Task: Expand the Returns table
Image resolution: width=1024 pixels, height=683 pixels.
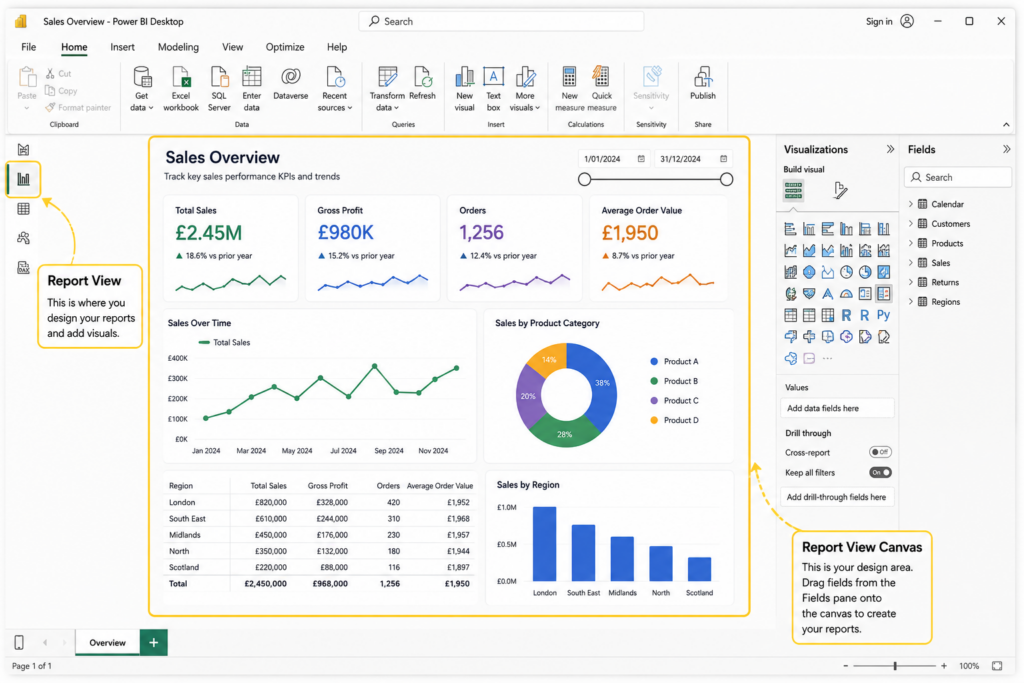Action: (911, 283)
